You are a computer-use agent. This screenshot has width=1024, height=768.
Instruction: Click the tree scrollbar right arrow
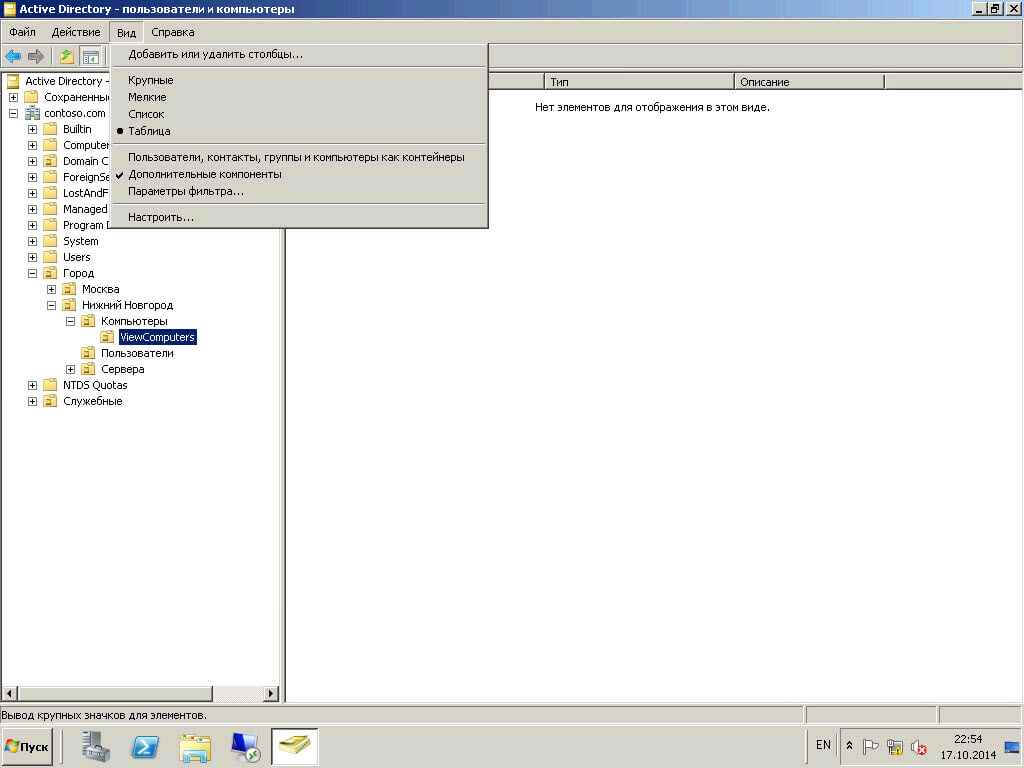point(271,693)
